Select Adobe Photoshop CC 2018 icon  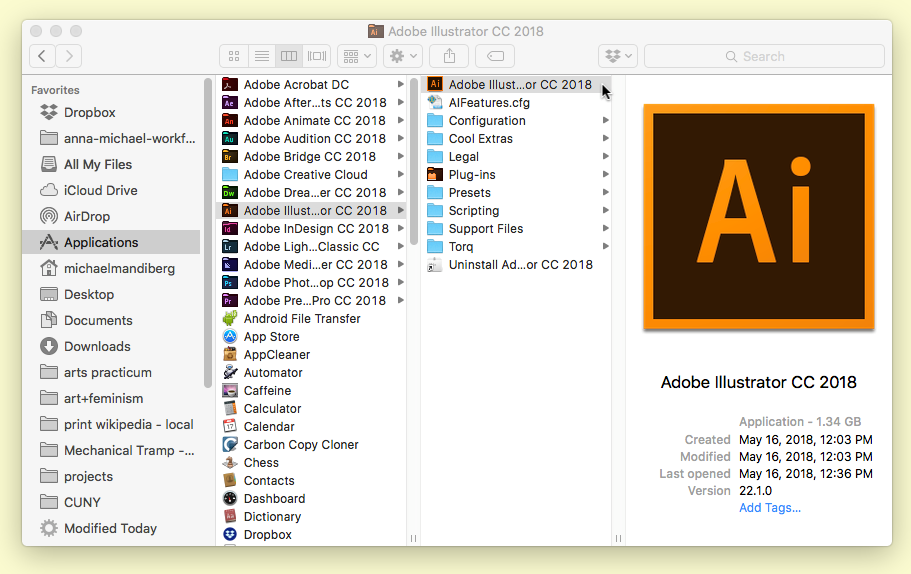(230, 283)
